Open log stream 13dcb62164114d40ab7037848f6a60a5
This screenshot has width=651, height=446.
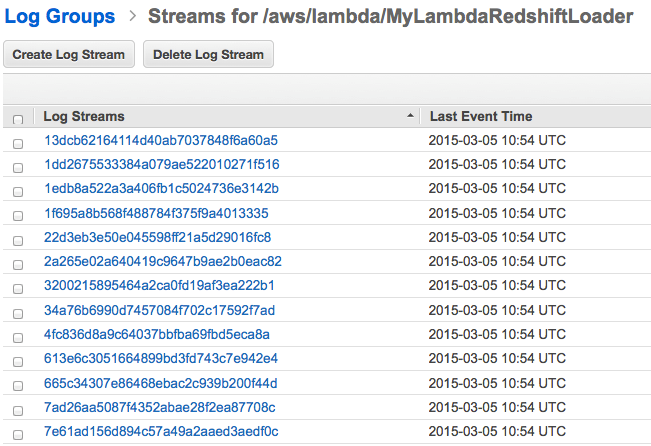(161, 140)
